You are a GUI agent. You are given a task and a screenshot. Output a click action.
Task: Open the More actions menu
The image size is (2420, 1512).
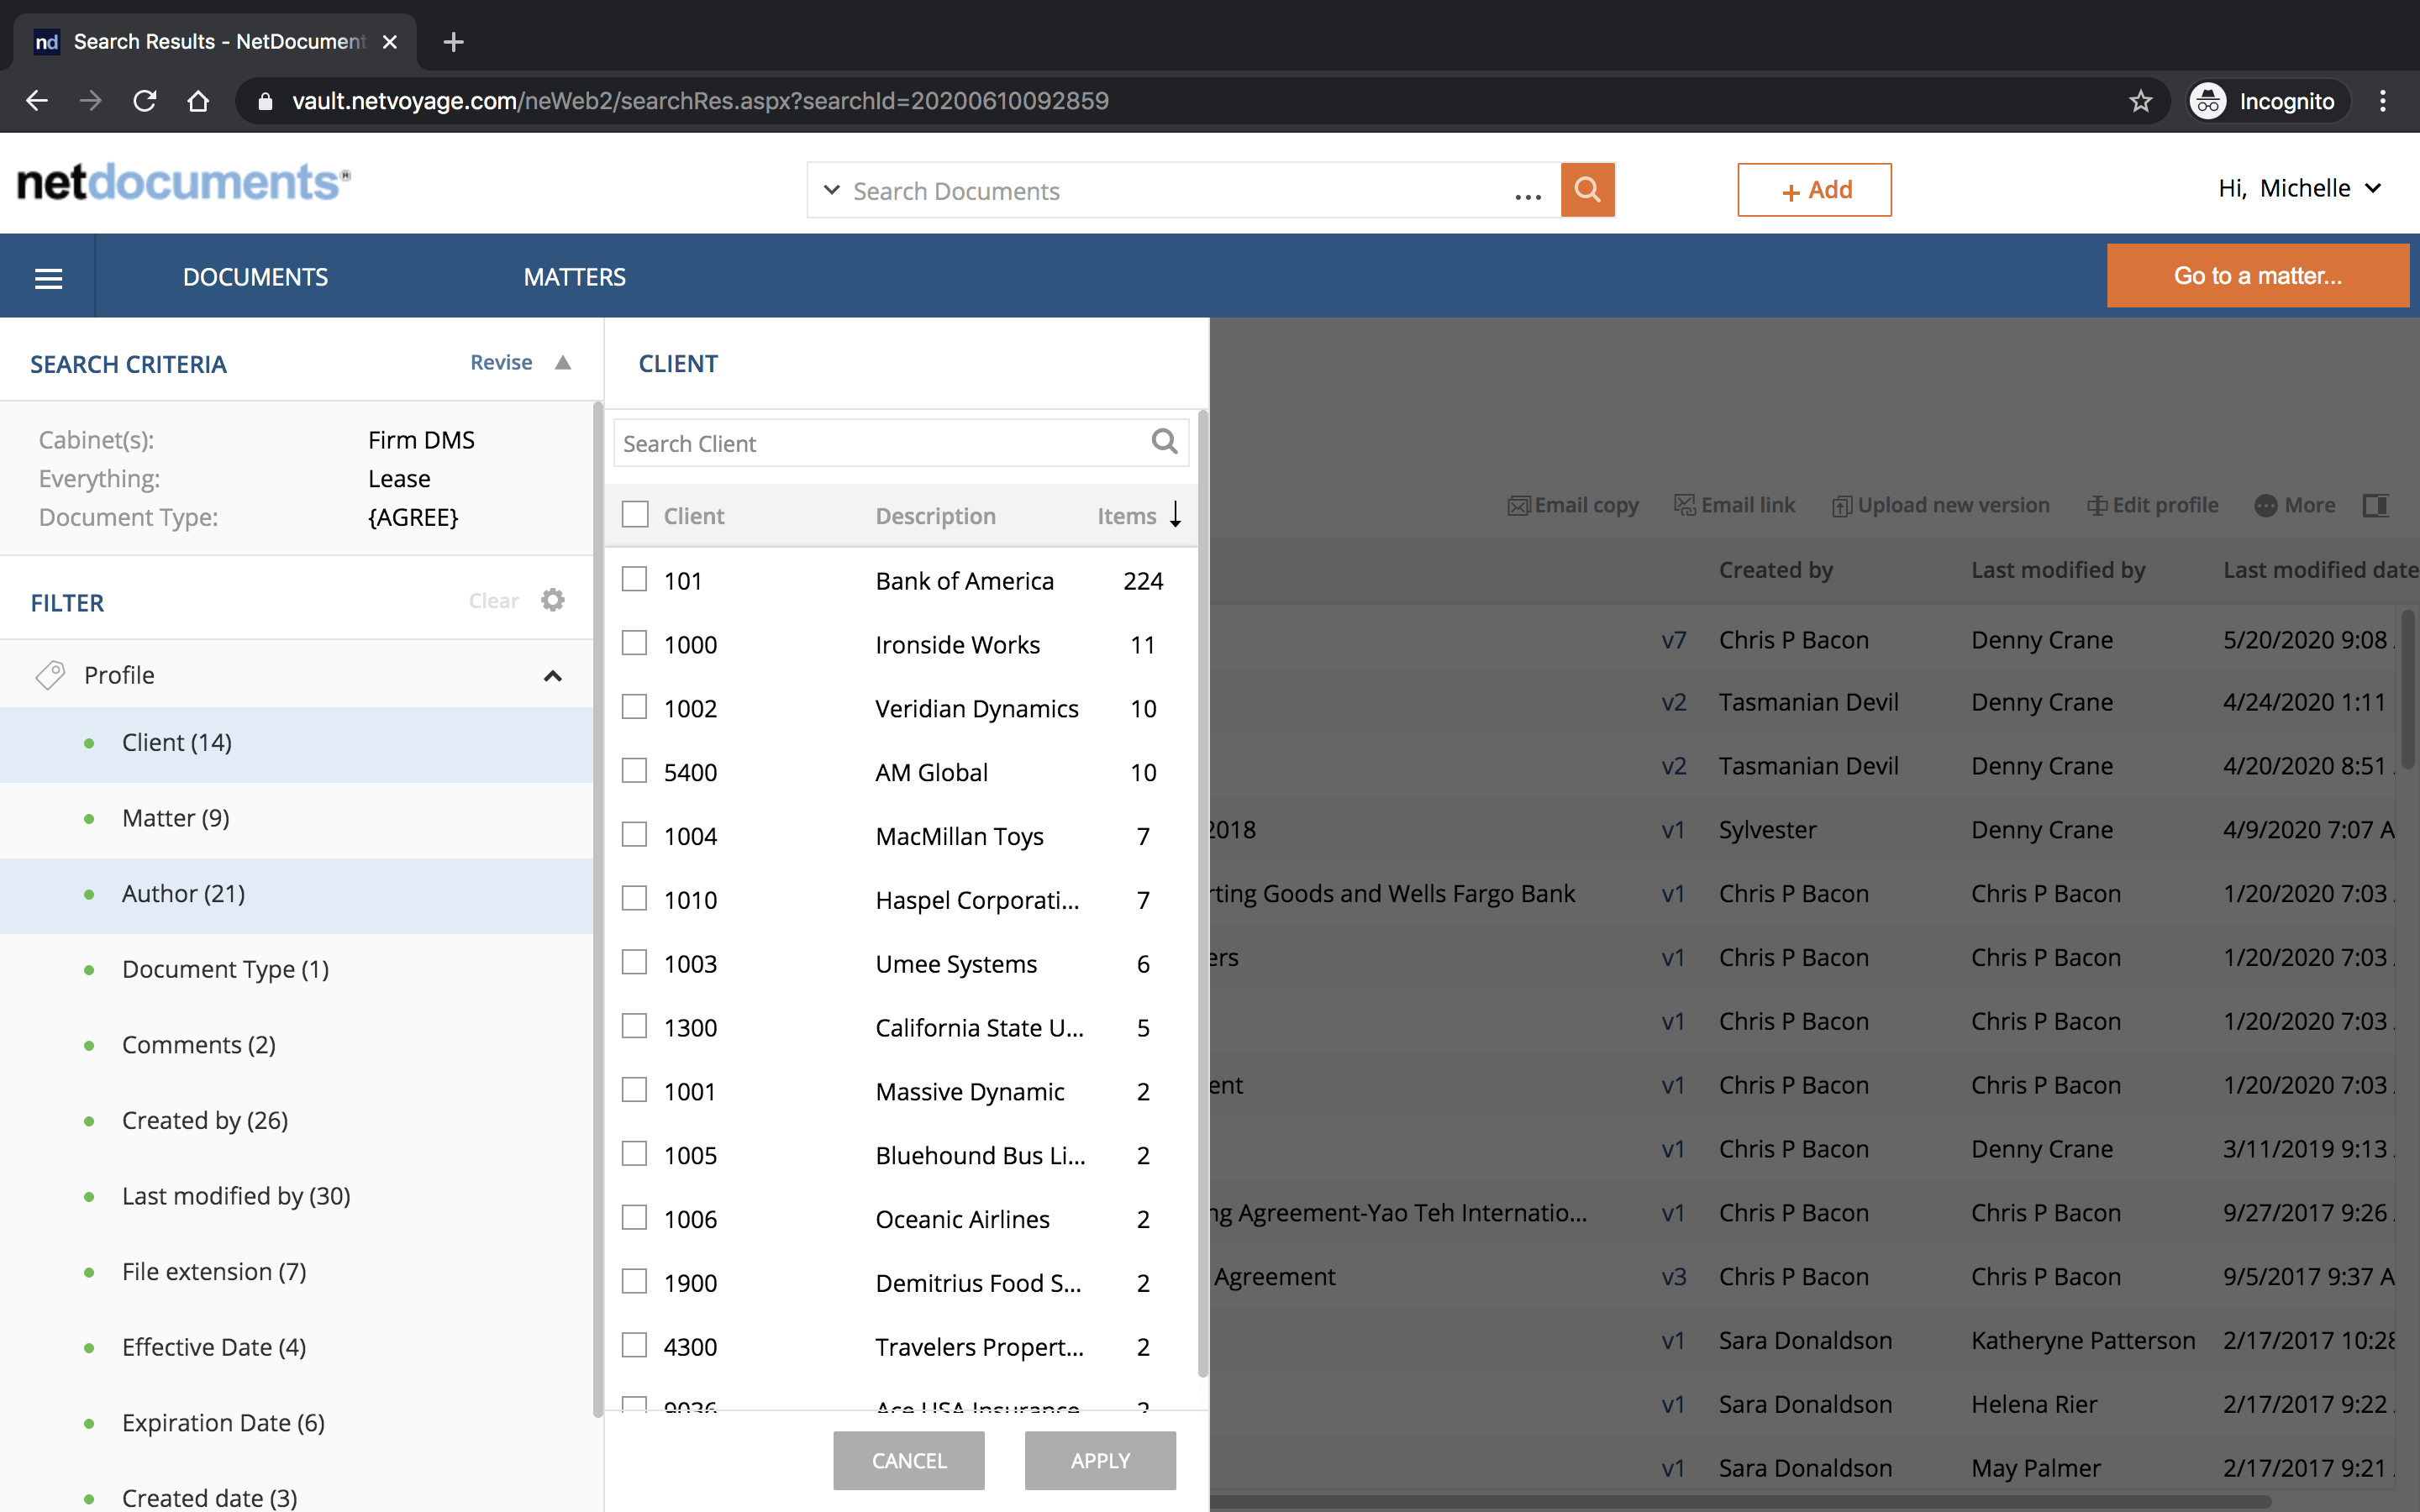click(x=2295, y=505)
